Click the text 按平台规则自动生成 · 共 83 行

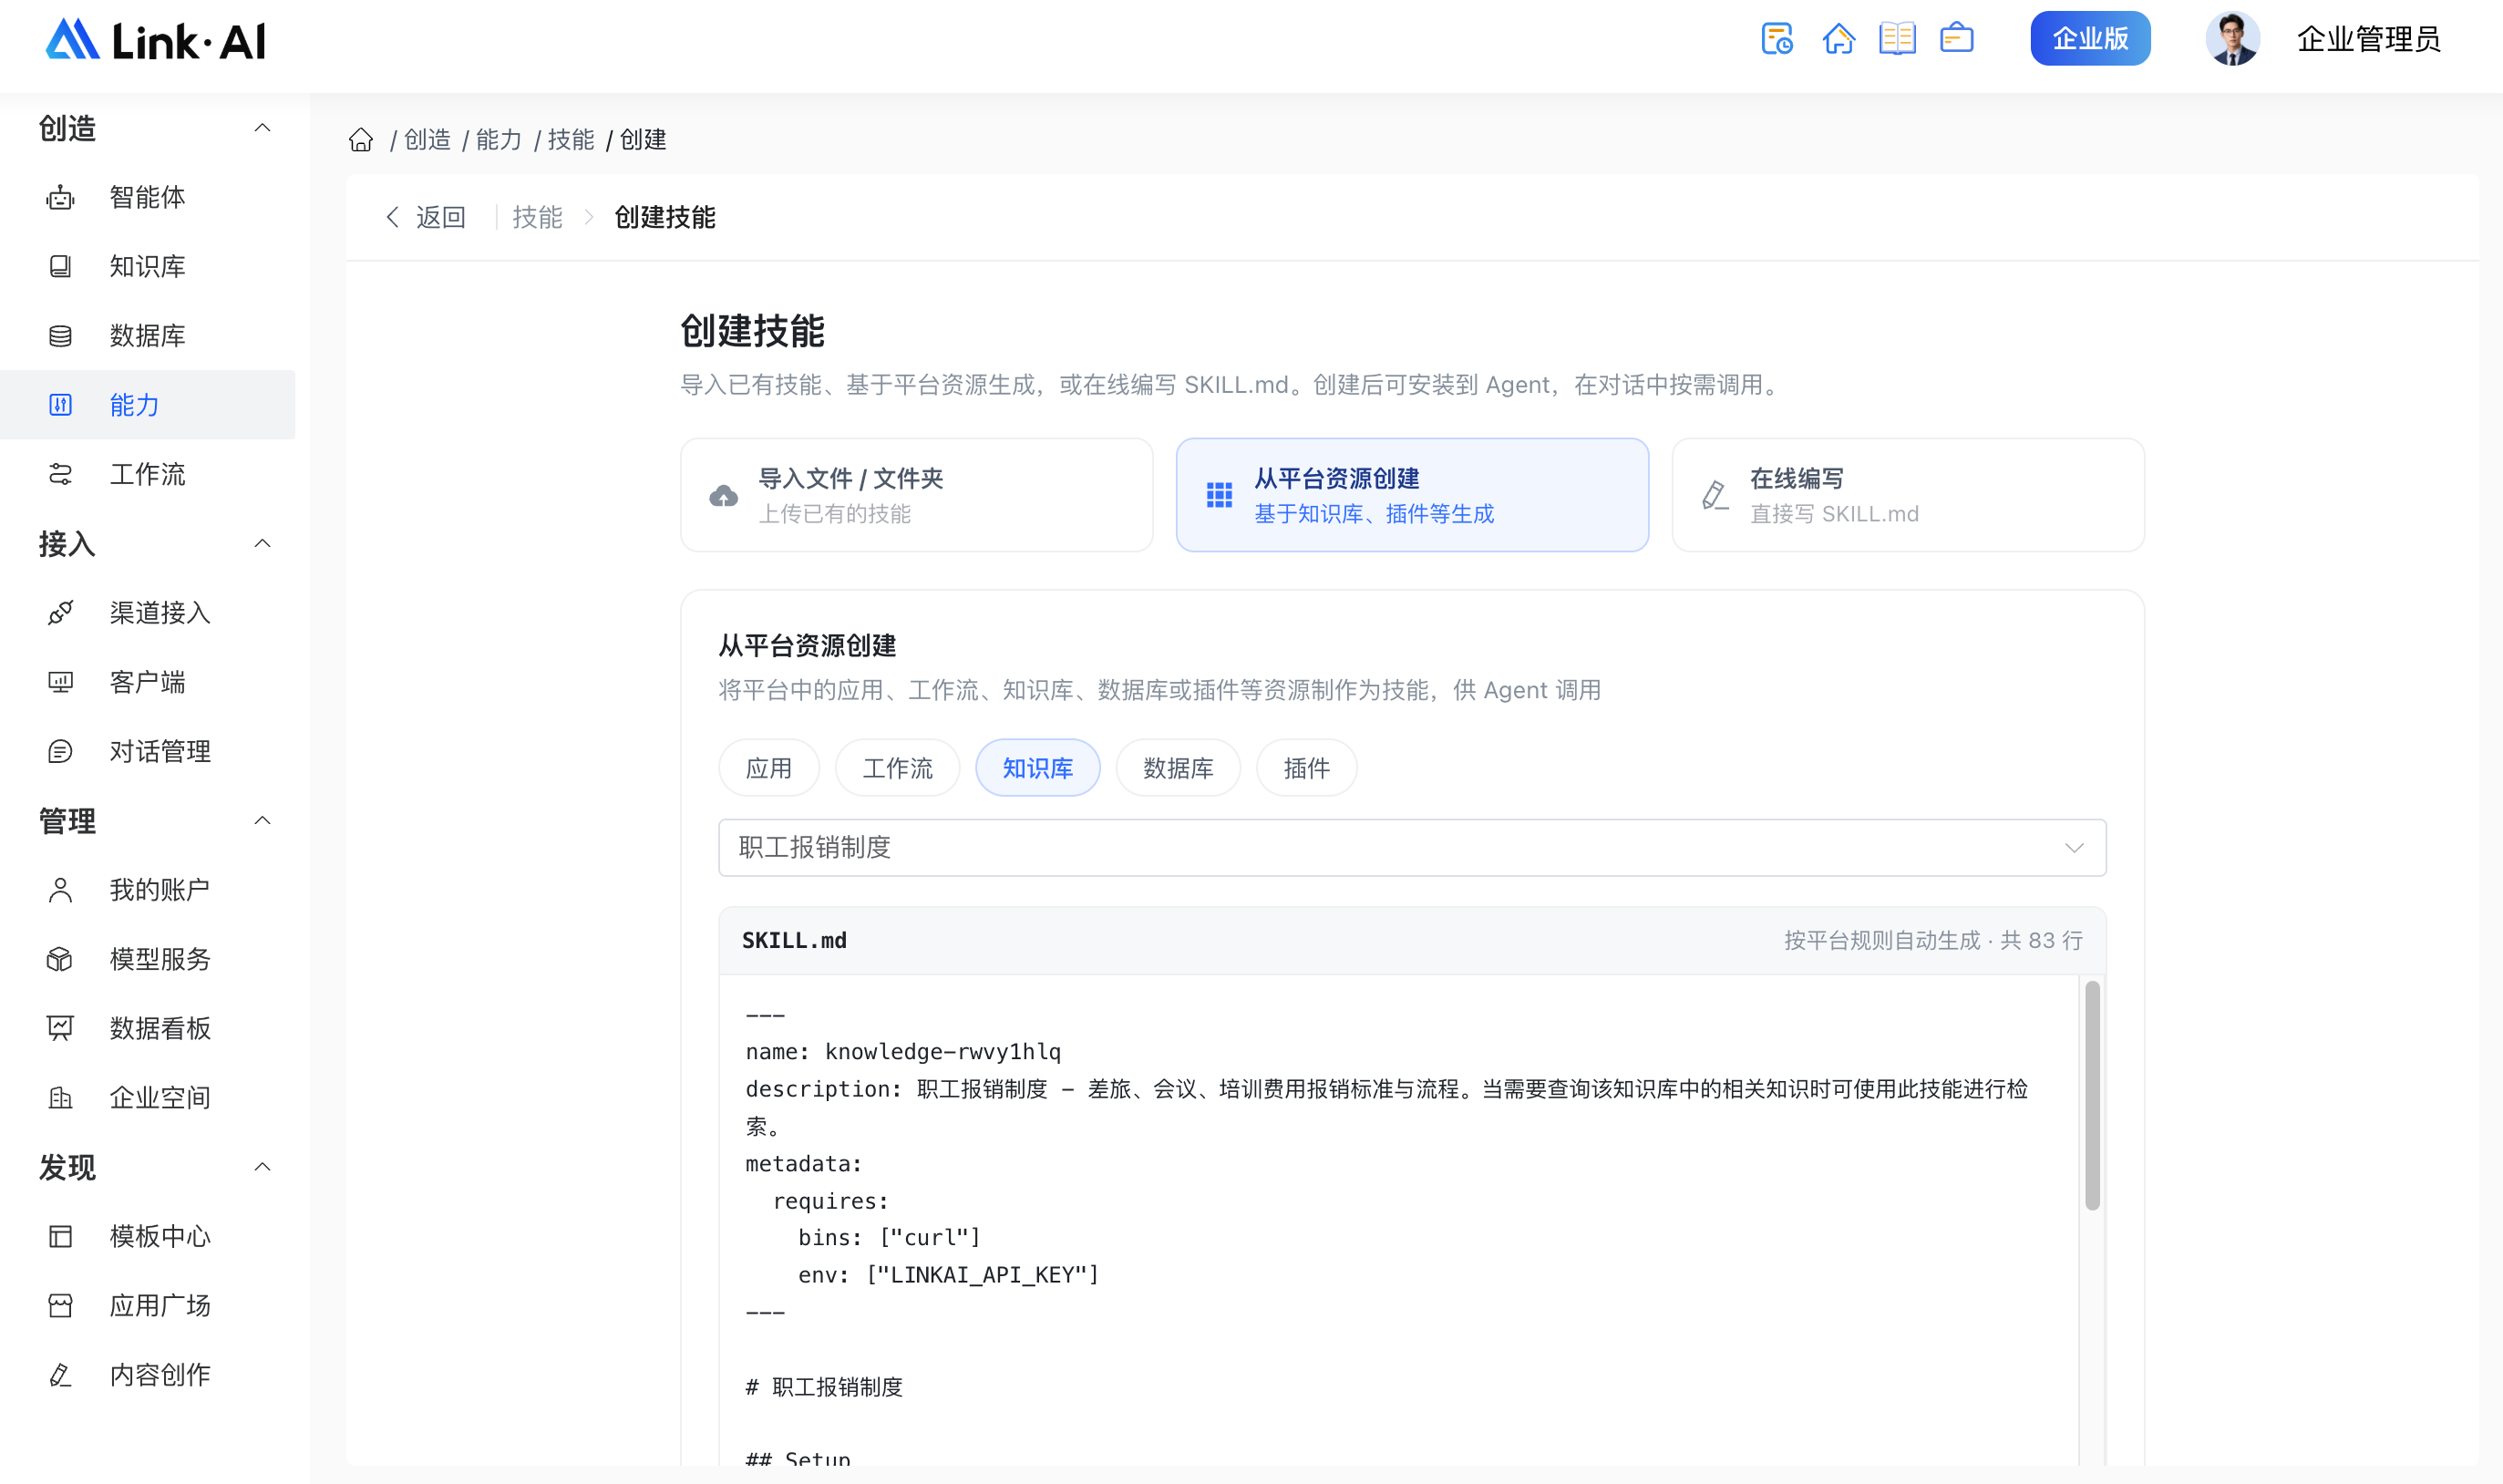pyautogui.click(x=1933, y=940)
